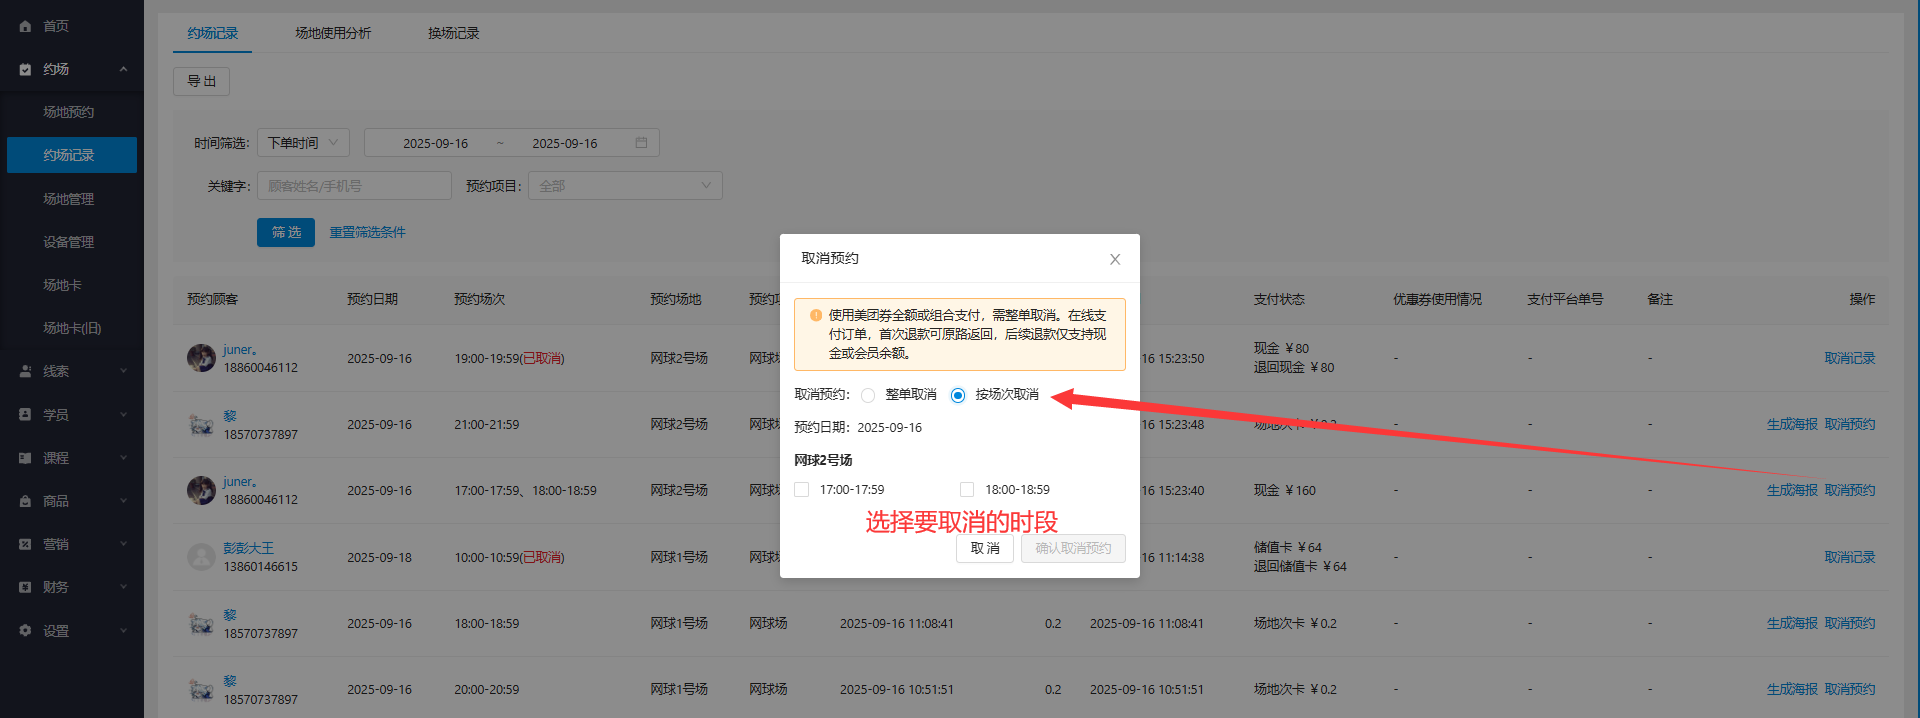
Task: Switch to 约场记录 tab
Action: (x=212, y=33)
